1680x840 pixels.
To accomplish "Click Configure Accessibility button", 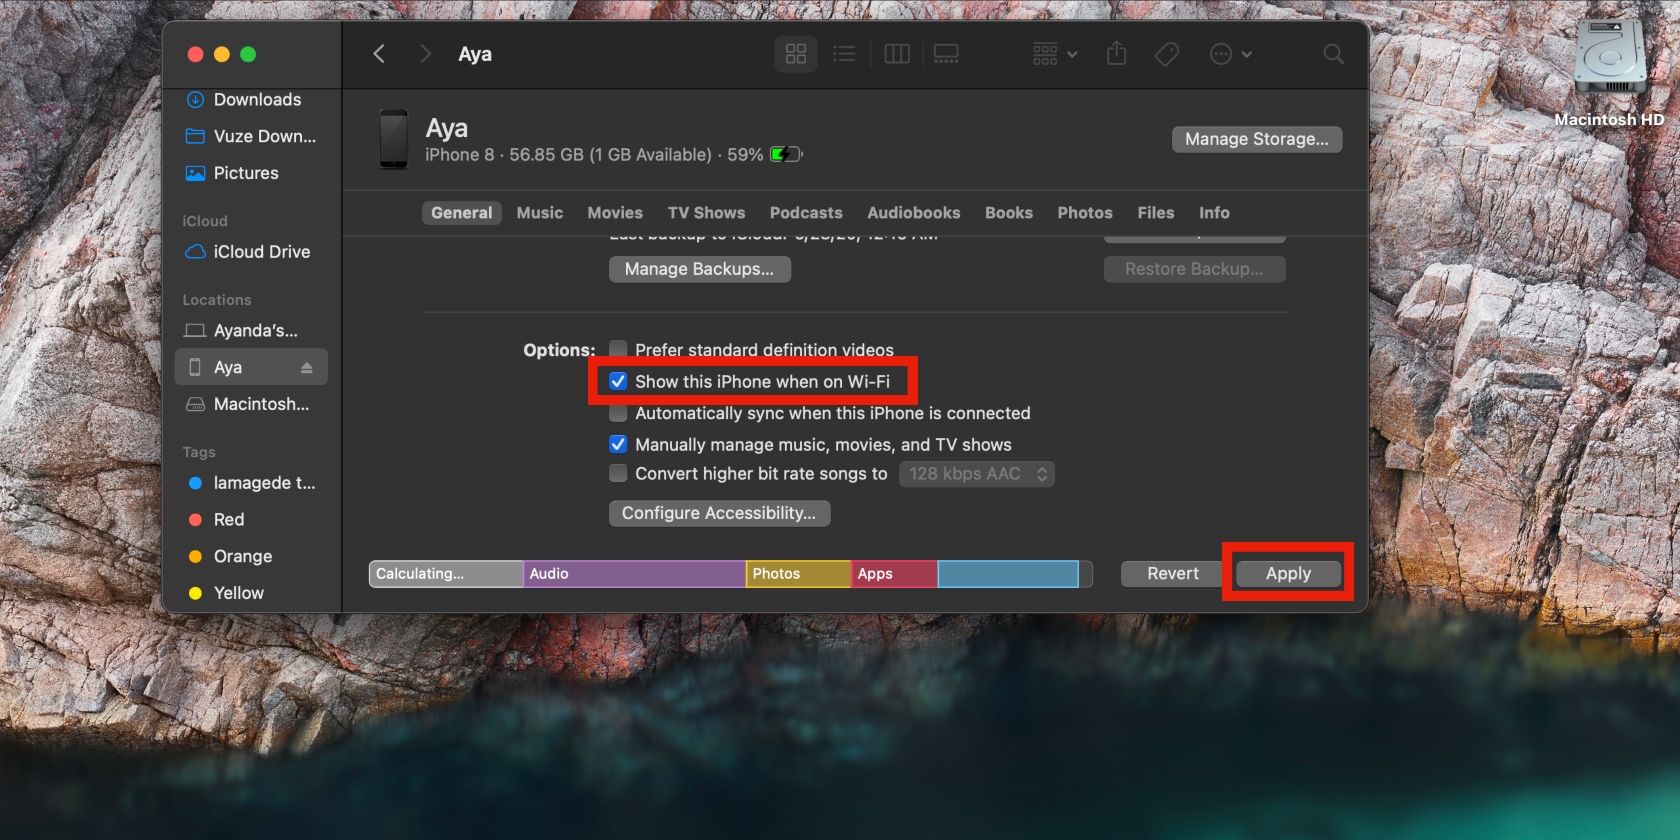I will point(719,513).
